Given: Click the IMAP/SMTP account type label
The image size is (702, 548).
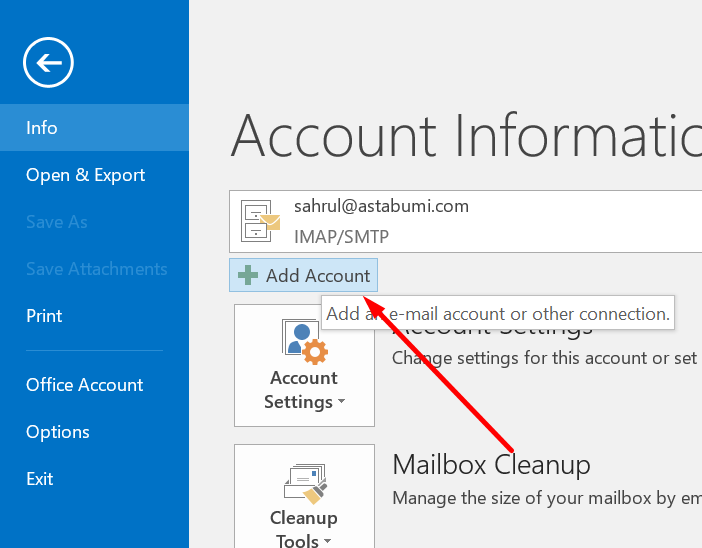Looking at the screenshot, I should (341, 237).
